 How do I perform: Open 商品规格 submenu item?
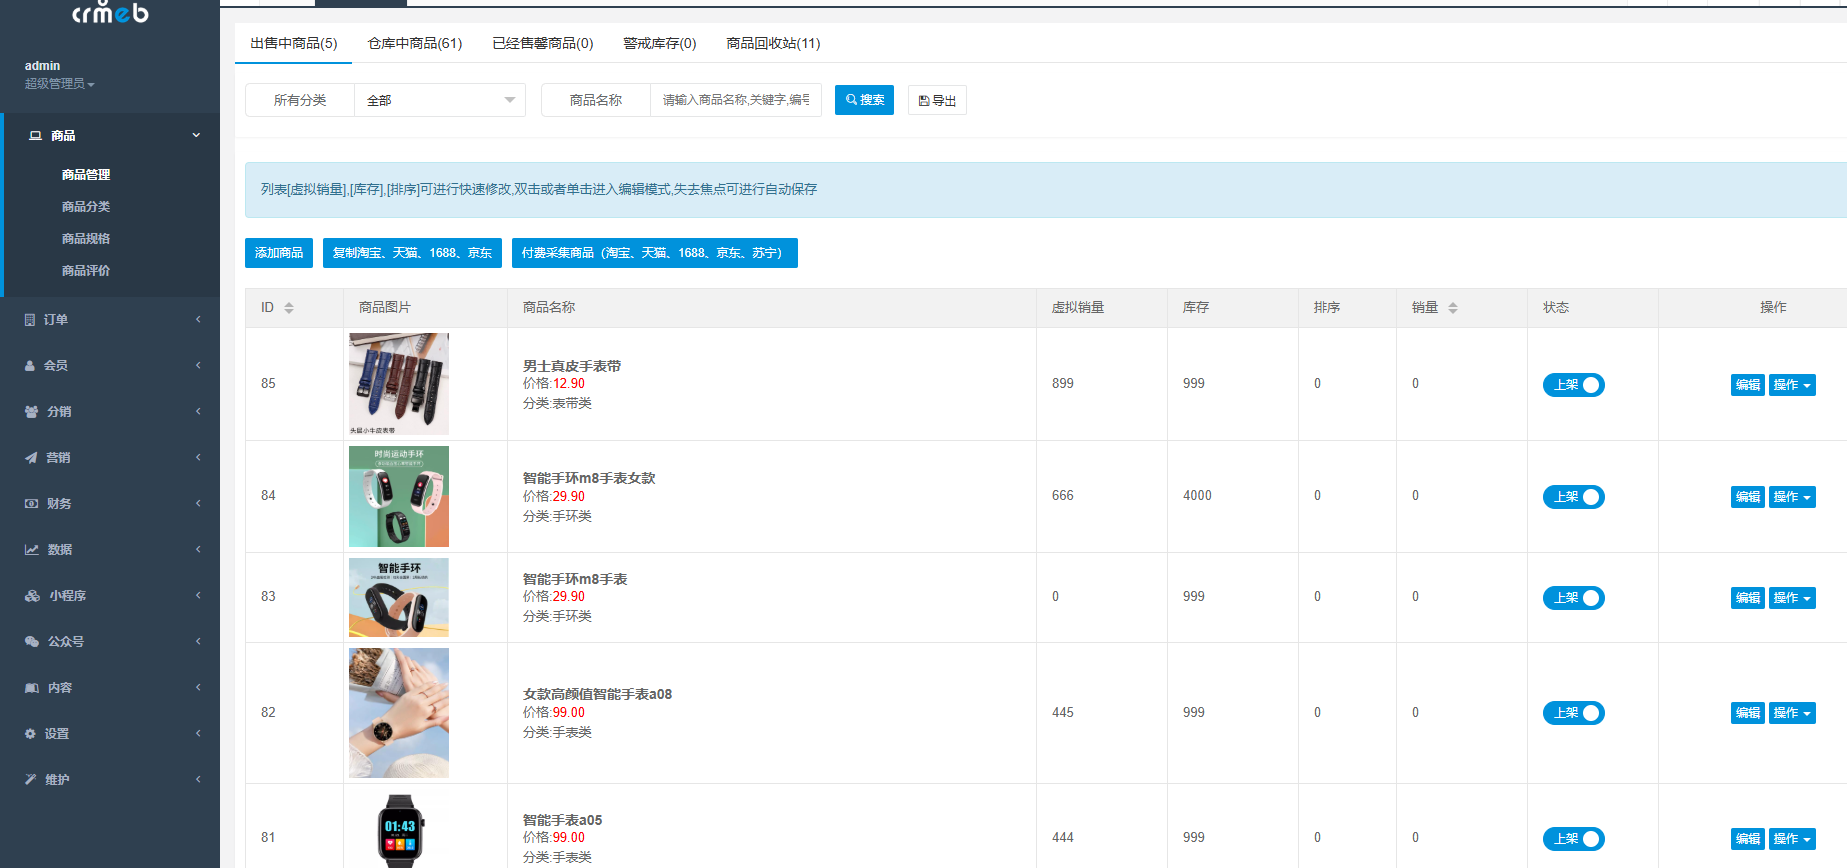click(86, 238)
